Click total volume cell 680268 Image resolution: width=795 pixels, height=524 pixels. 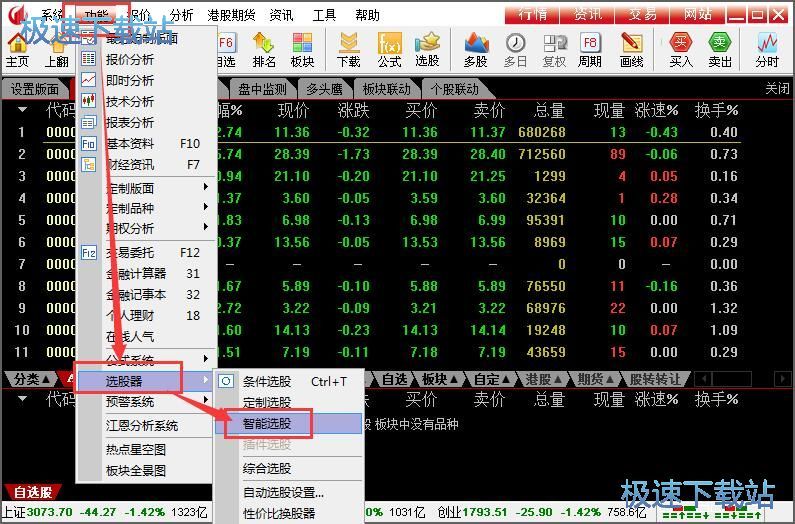(541, 132)
